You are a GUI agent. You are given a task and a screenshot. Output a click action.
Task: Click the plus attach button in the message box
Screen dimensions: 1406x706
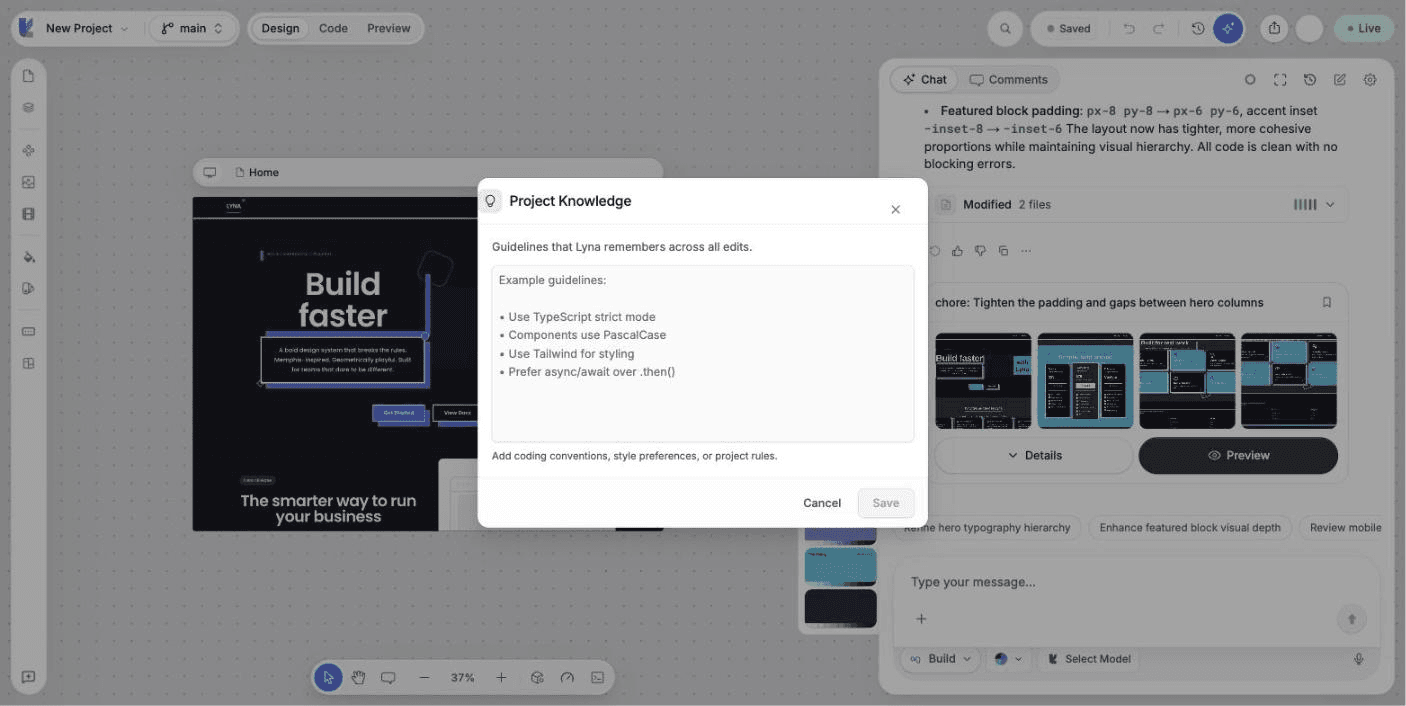921,619
